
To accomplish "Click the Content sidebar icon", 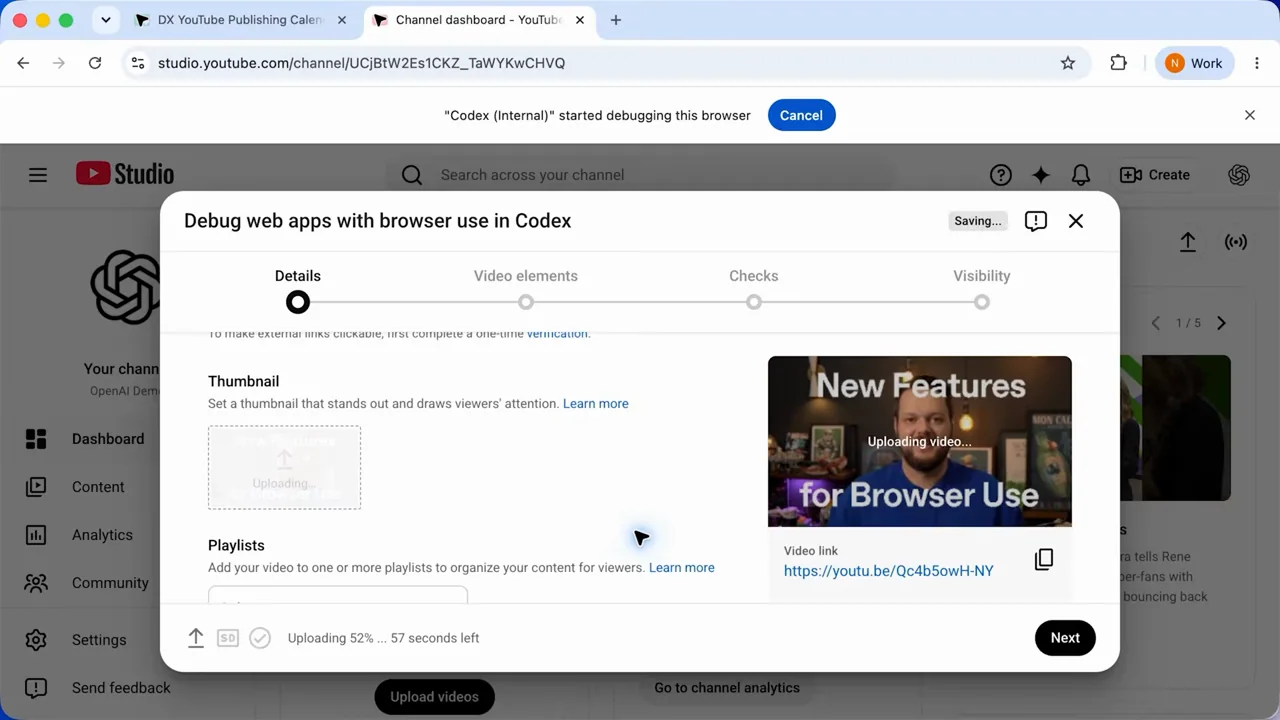I will (36, 487).
